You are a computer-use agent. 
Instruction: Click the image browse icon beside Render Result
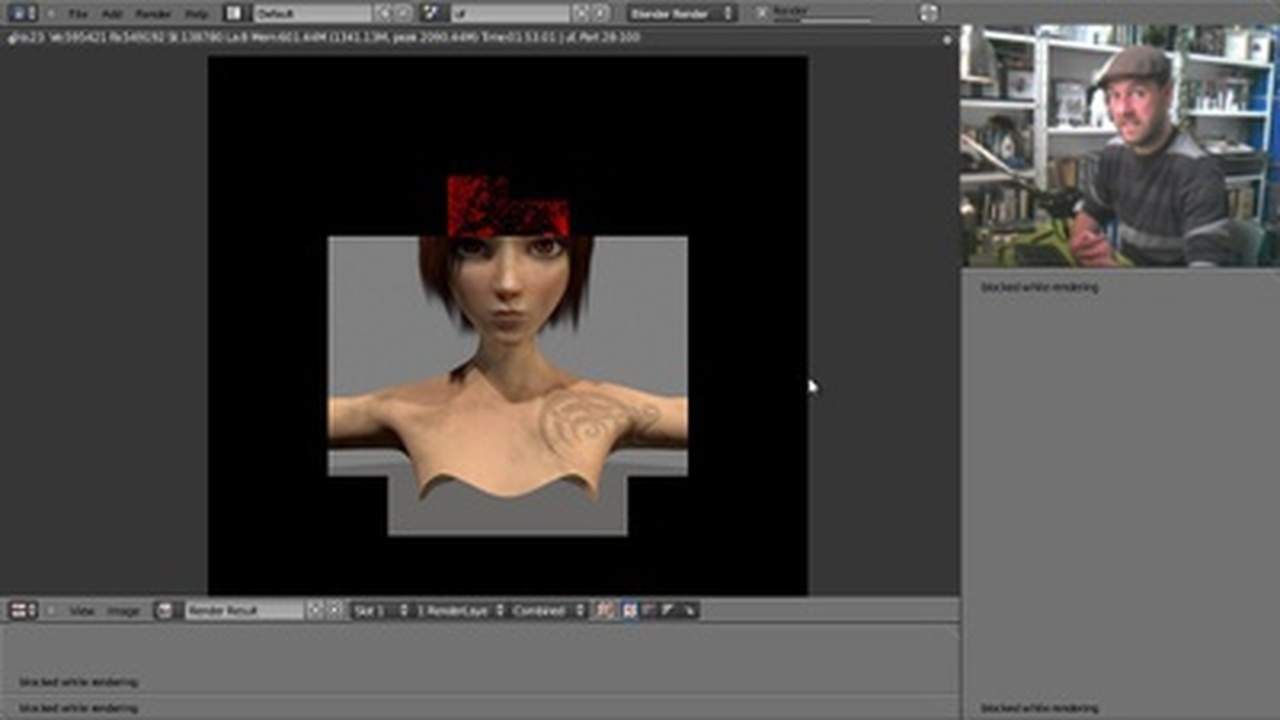pyautogui.click(x=166, y=610)
